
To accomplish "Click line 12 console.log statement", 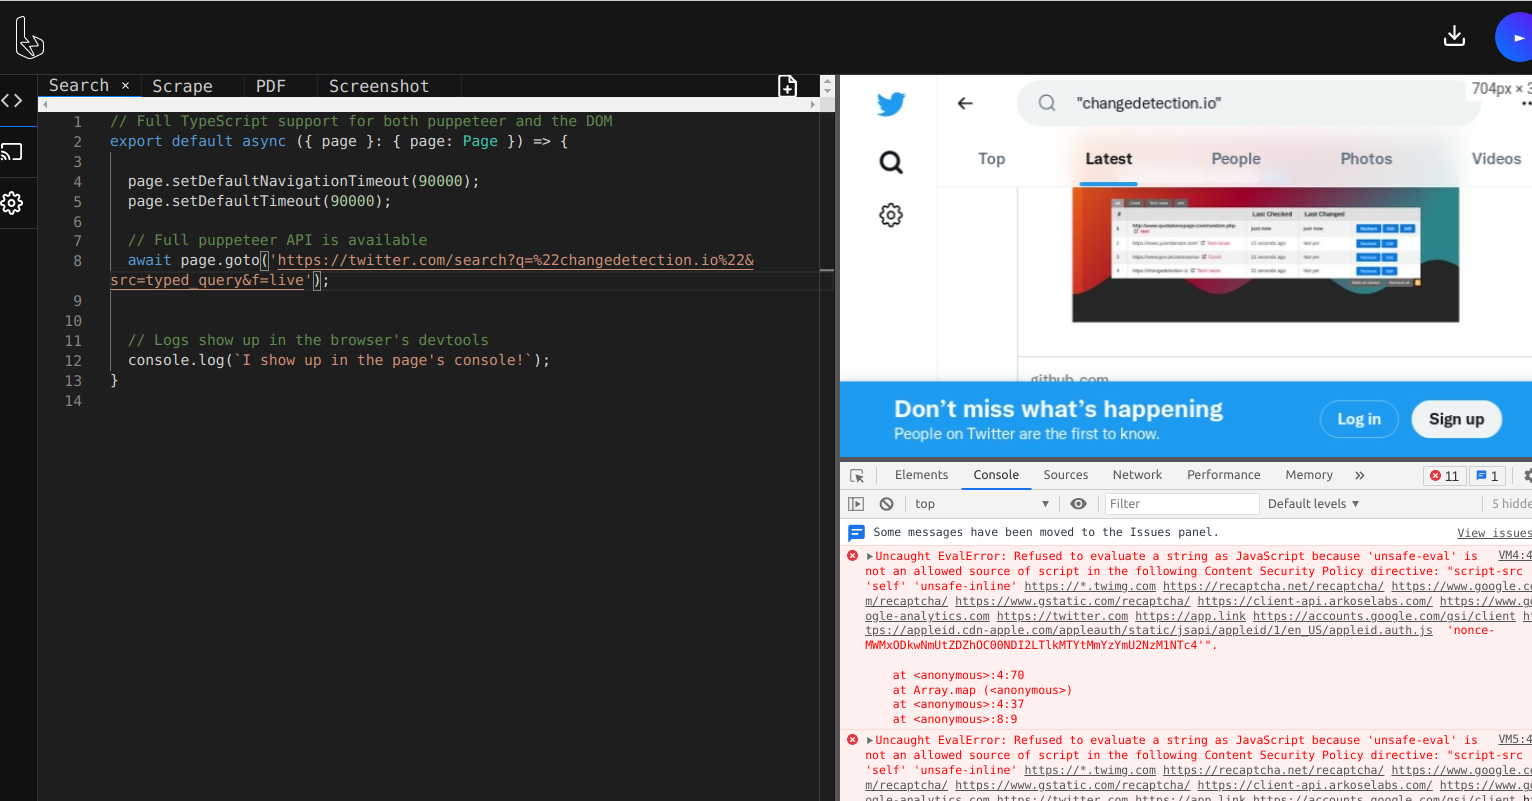I will point(339,360).
